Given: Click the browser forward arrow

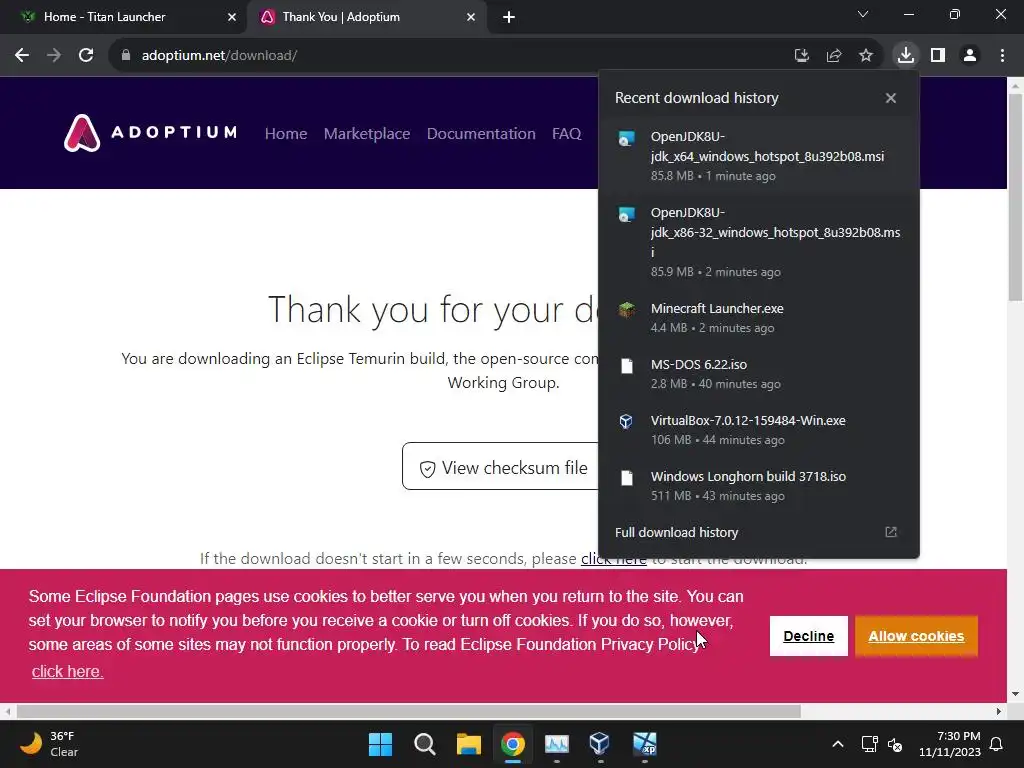Looking at the screenshot, I should coord(54,56).
